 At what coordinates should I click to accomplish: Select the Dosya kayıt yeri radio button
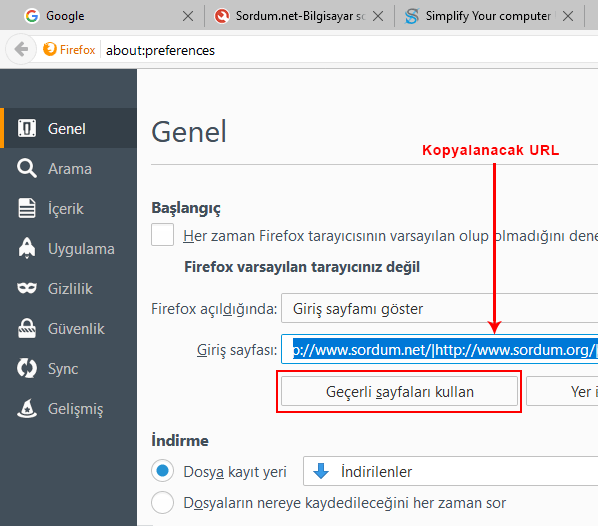(162, 471)
